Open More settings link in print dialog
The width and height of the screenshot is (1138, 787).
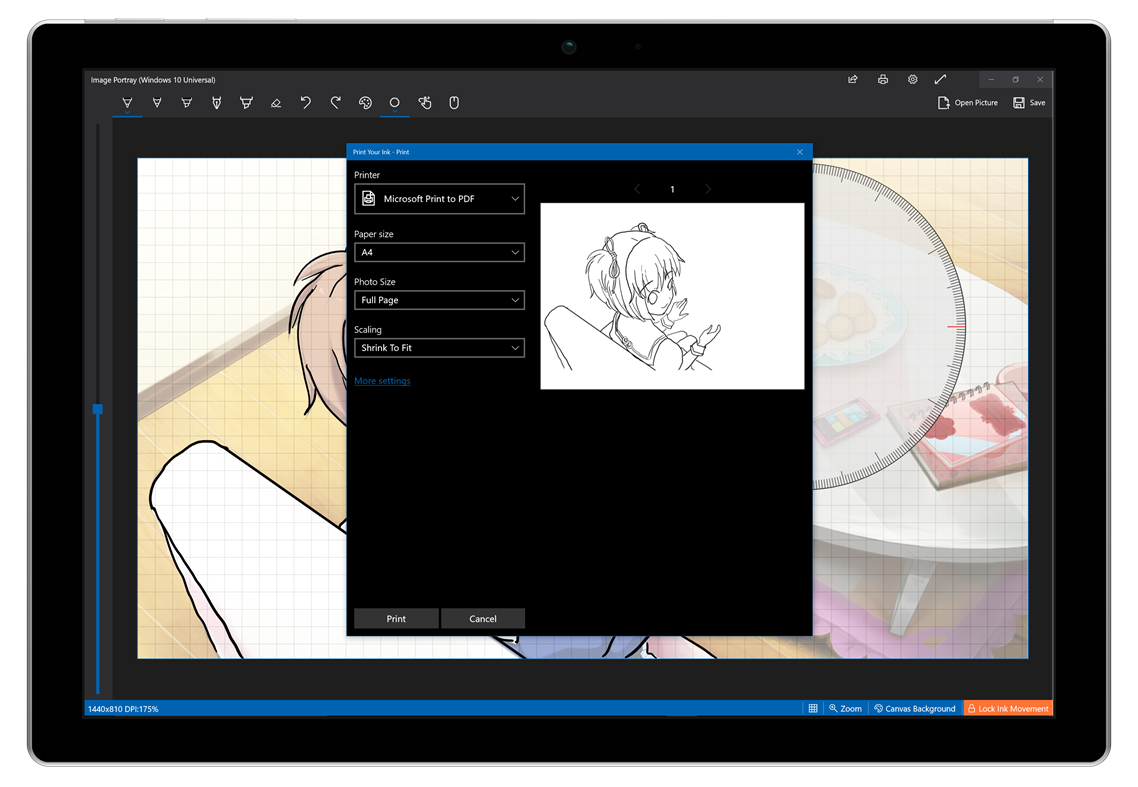[382, 380]
